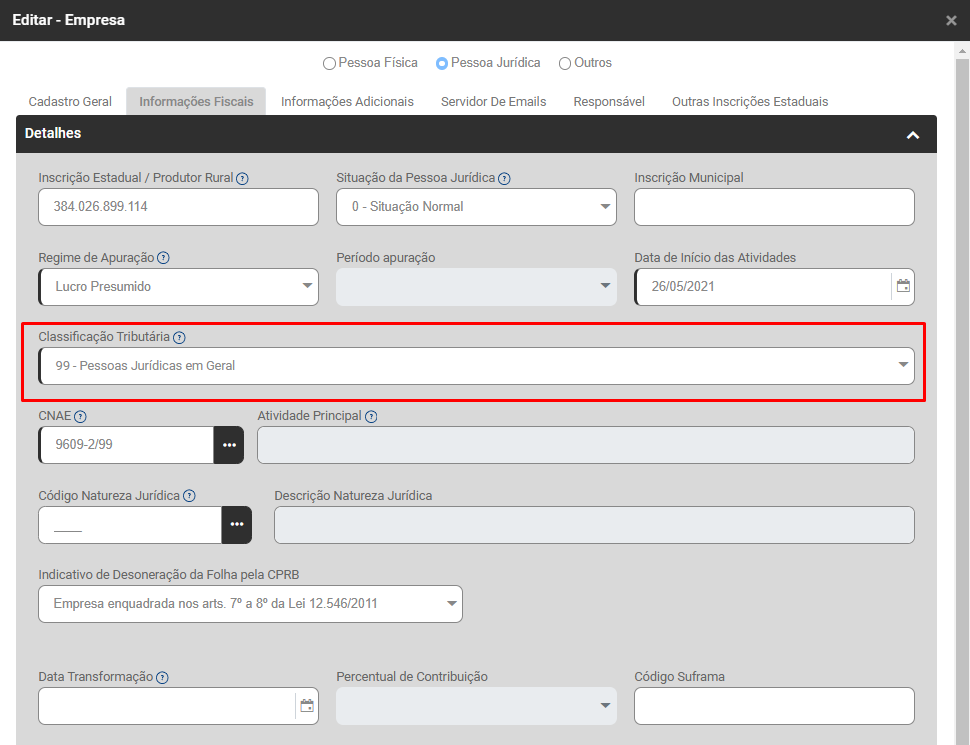970x745 pixels.
Task: Open the Código Natureza Jurídica lookup button
Action: point(237,525)
